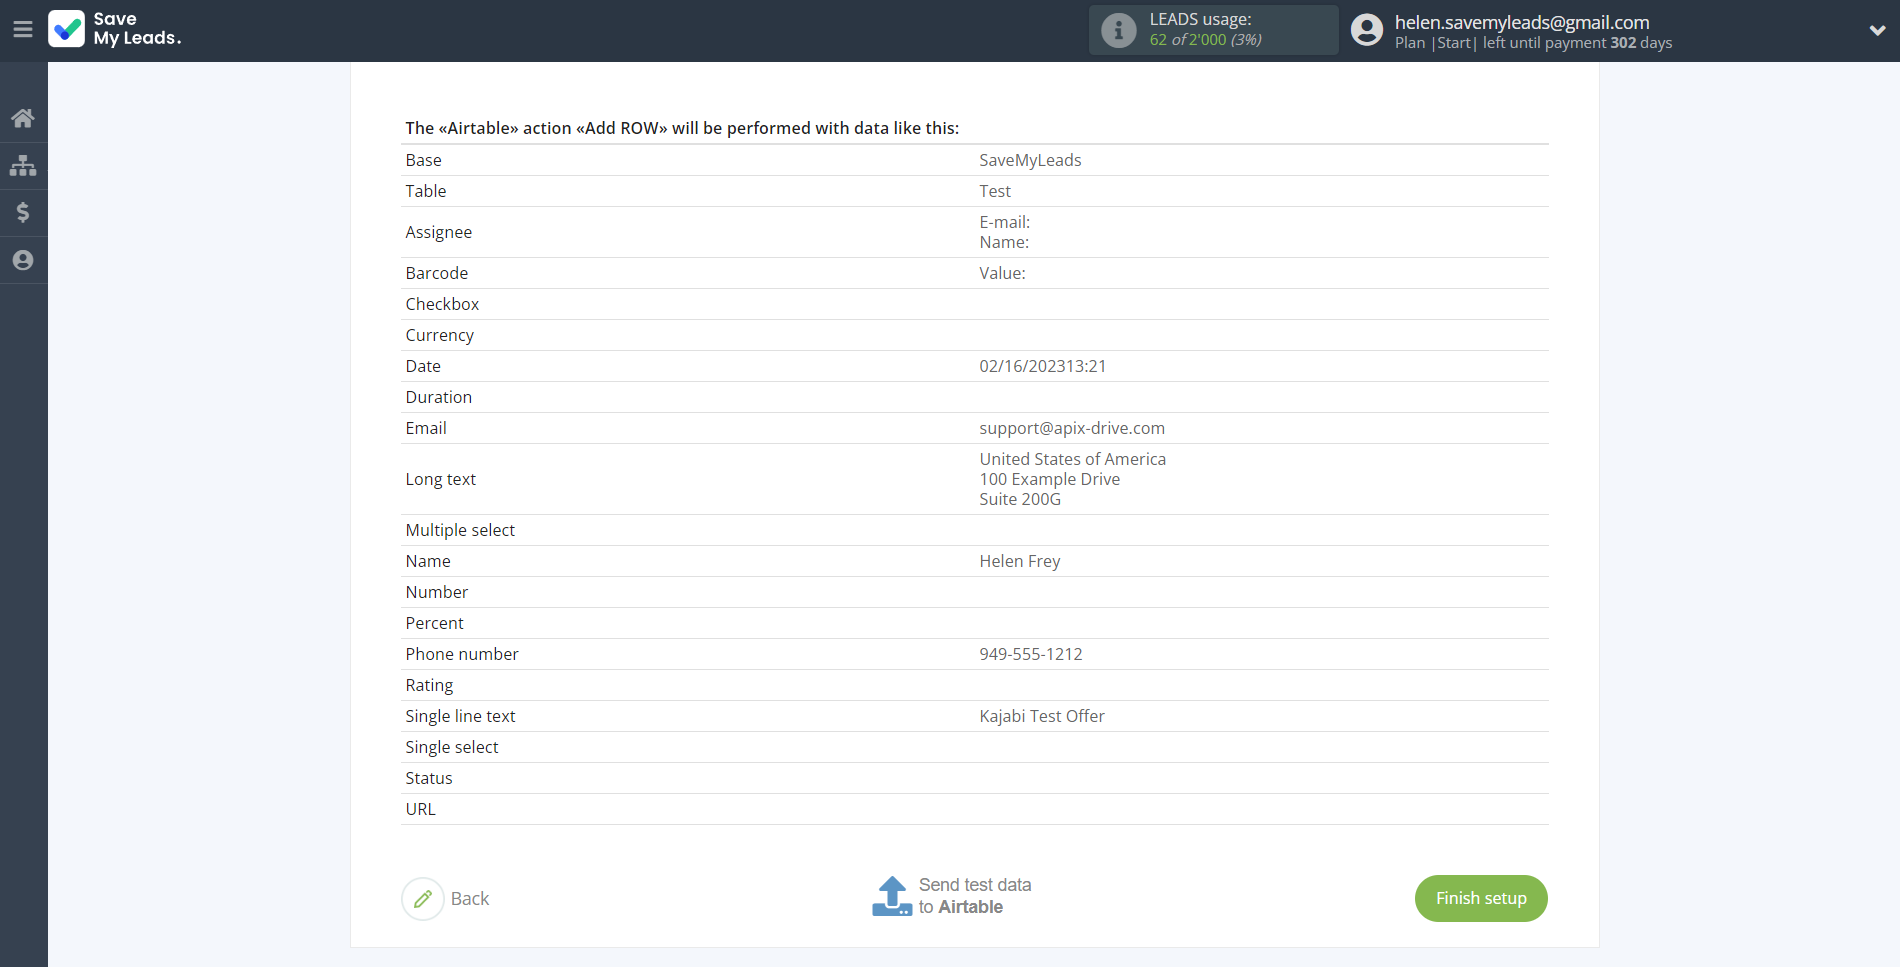Click the Base value SaveMyLeads
This screenshot has height=967, width=1900.
pyautogui.click(x=1030, y=160)
